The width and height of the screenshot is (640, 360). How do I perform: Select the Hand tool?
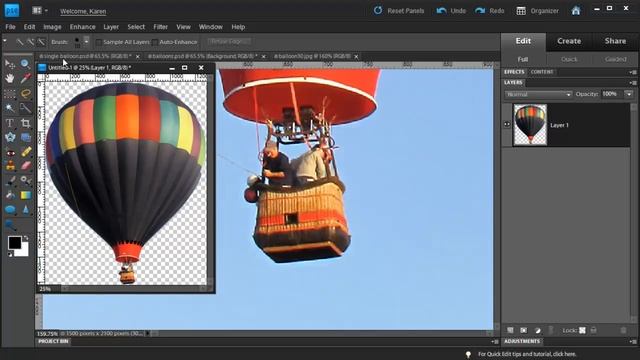coord(10,78)
